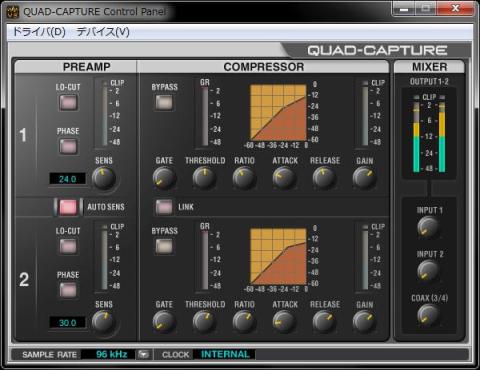Click the mixer COAX (3/4) knob
The image size is (480, 370).
(428, 315)
